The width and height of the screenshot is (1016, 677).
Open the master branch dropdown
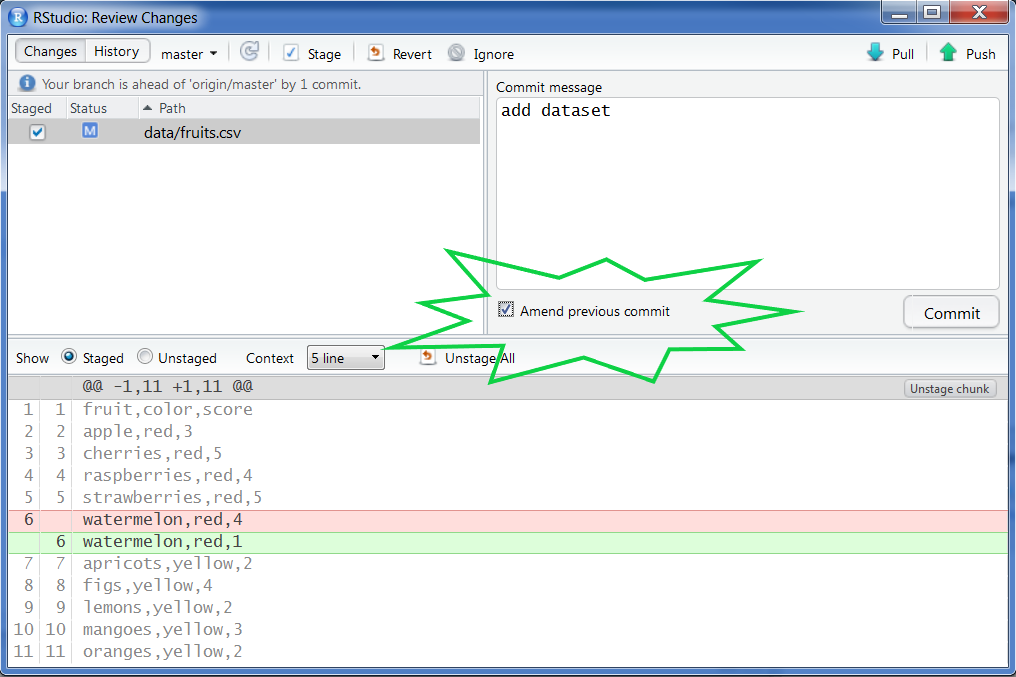pos(189,54)
